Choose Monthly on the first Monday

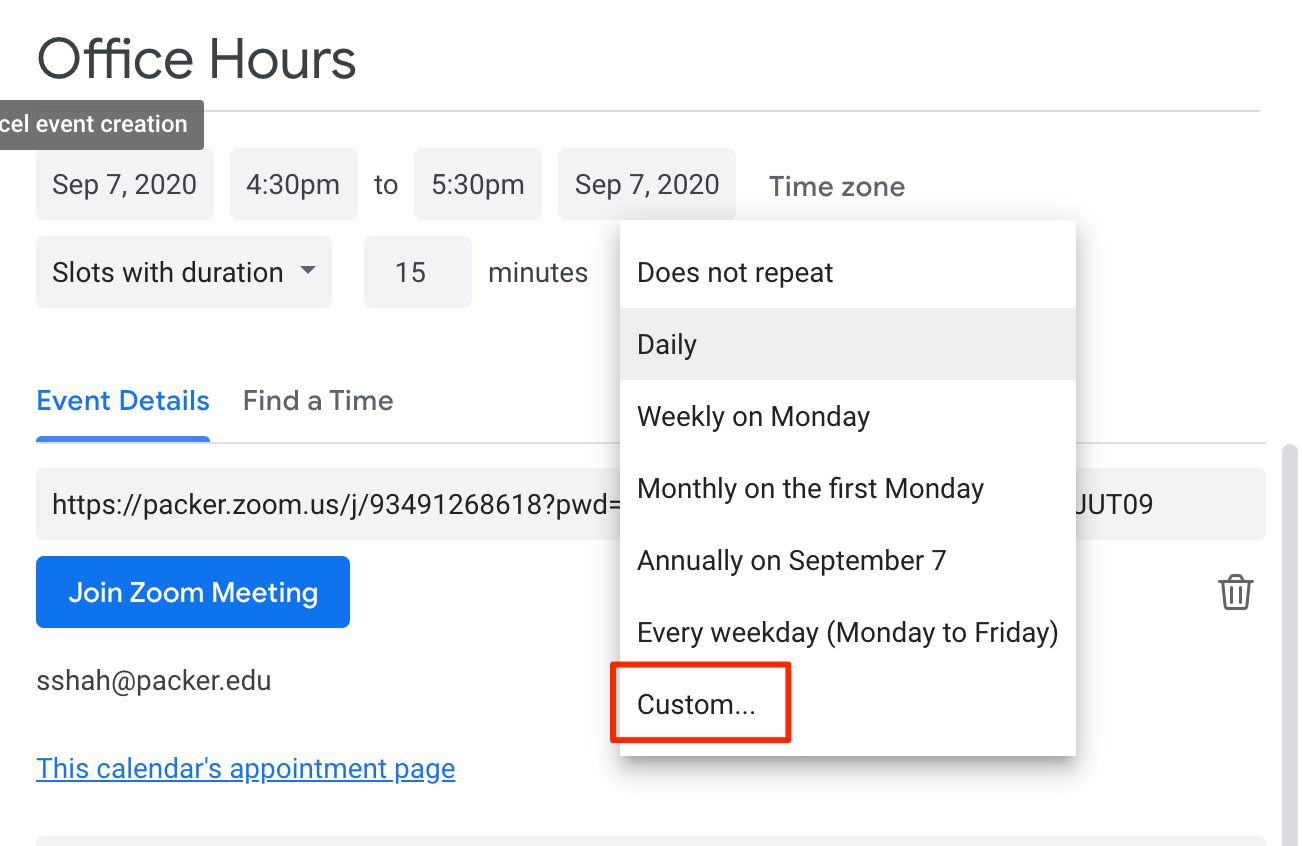[810, 489]
